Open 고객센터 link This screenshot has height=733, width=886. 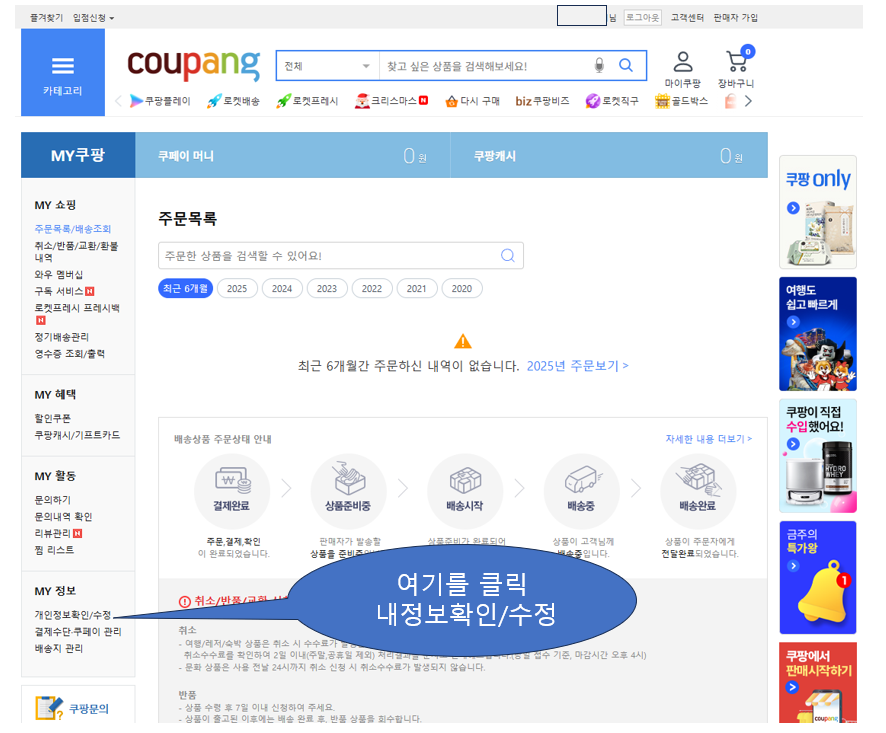tap(687, 18)
